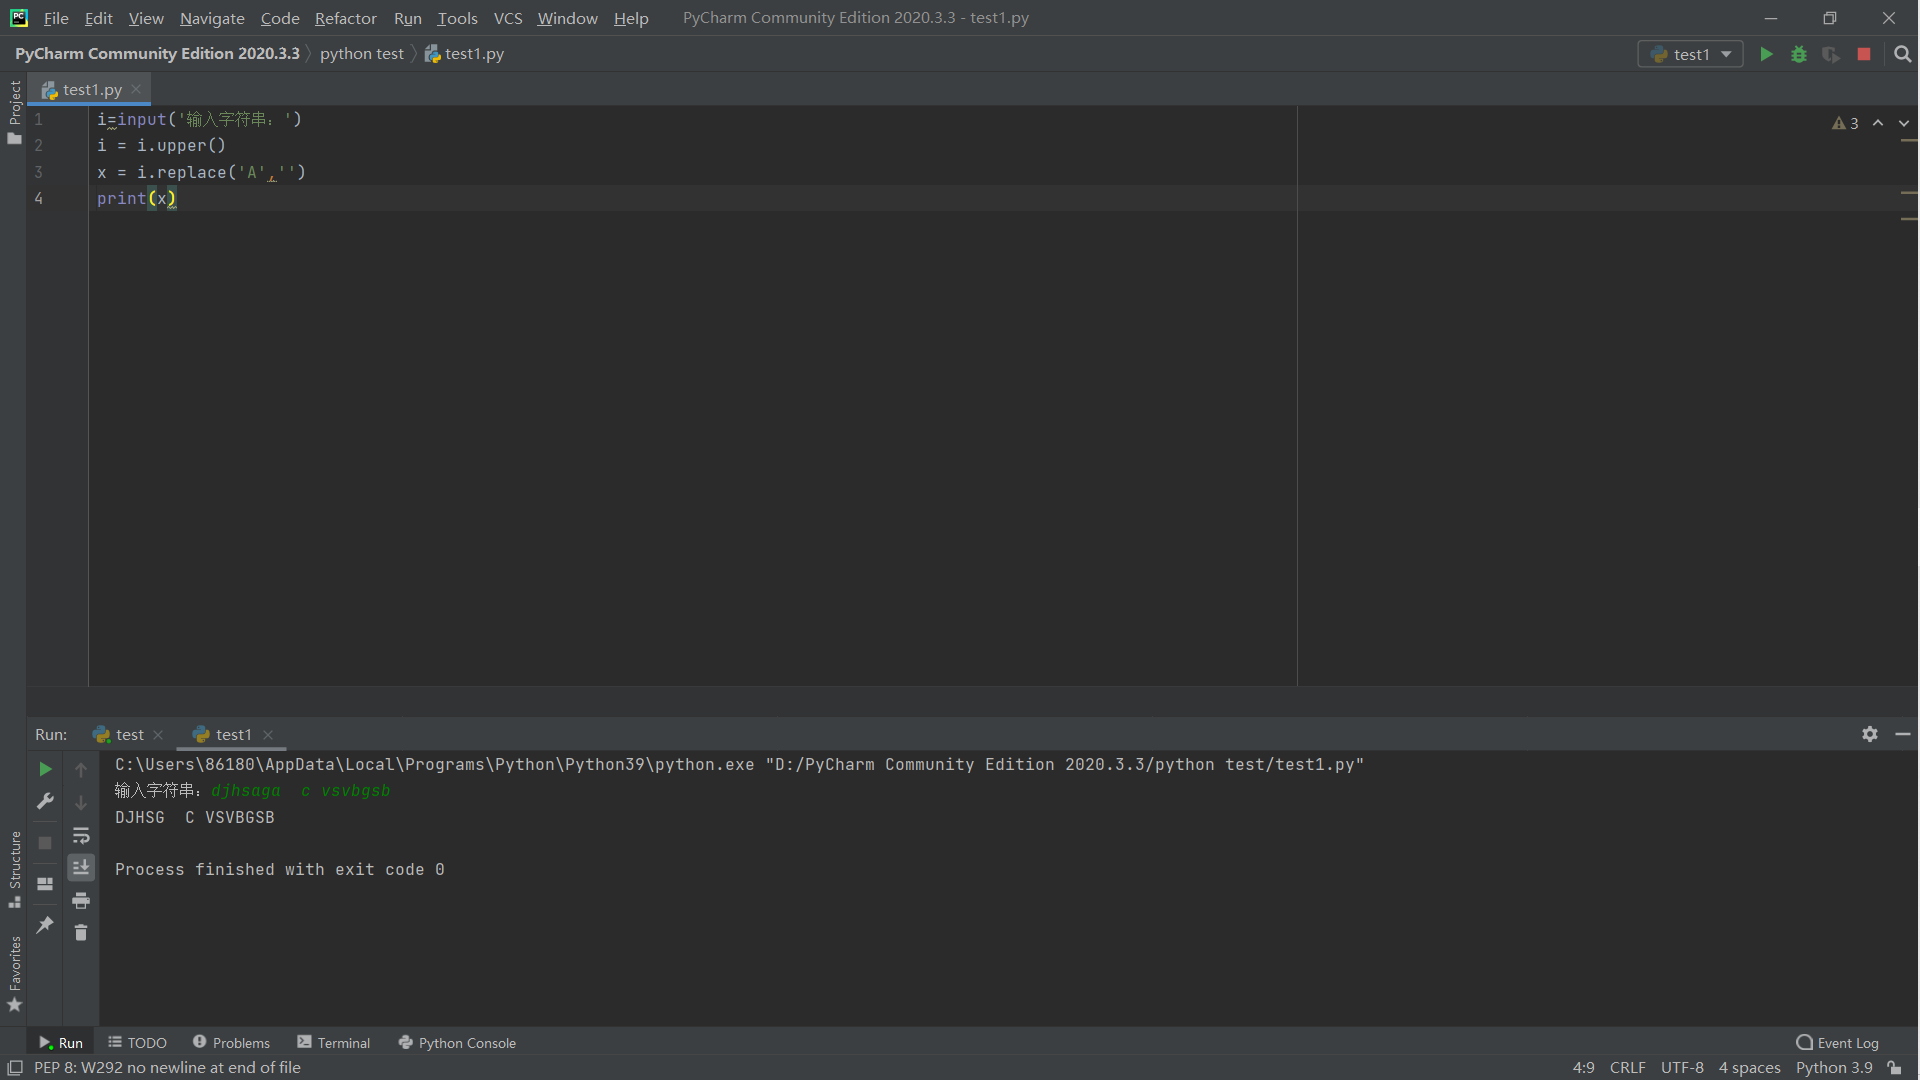Click the print output icon

[x=81, y=901]
